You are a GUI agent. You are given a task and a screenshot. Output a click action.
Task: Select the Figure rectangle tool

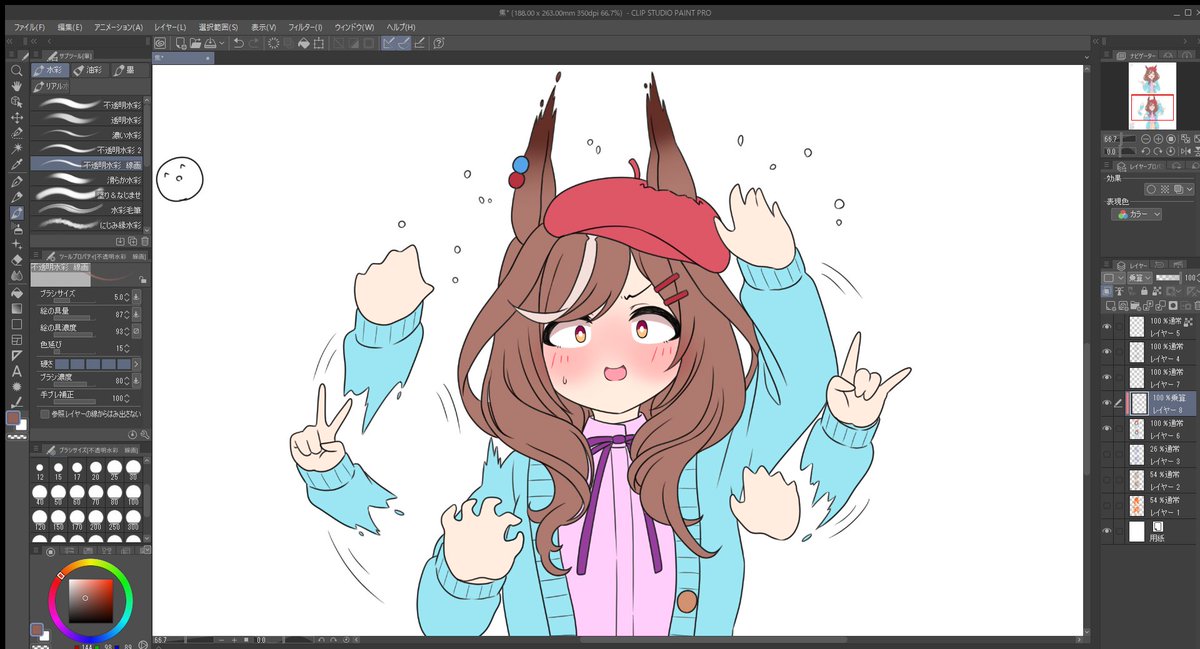[16, 324]
